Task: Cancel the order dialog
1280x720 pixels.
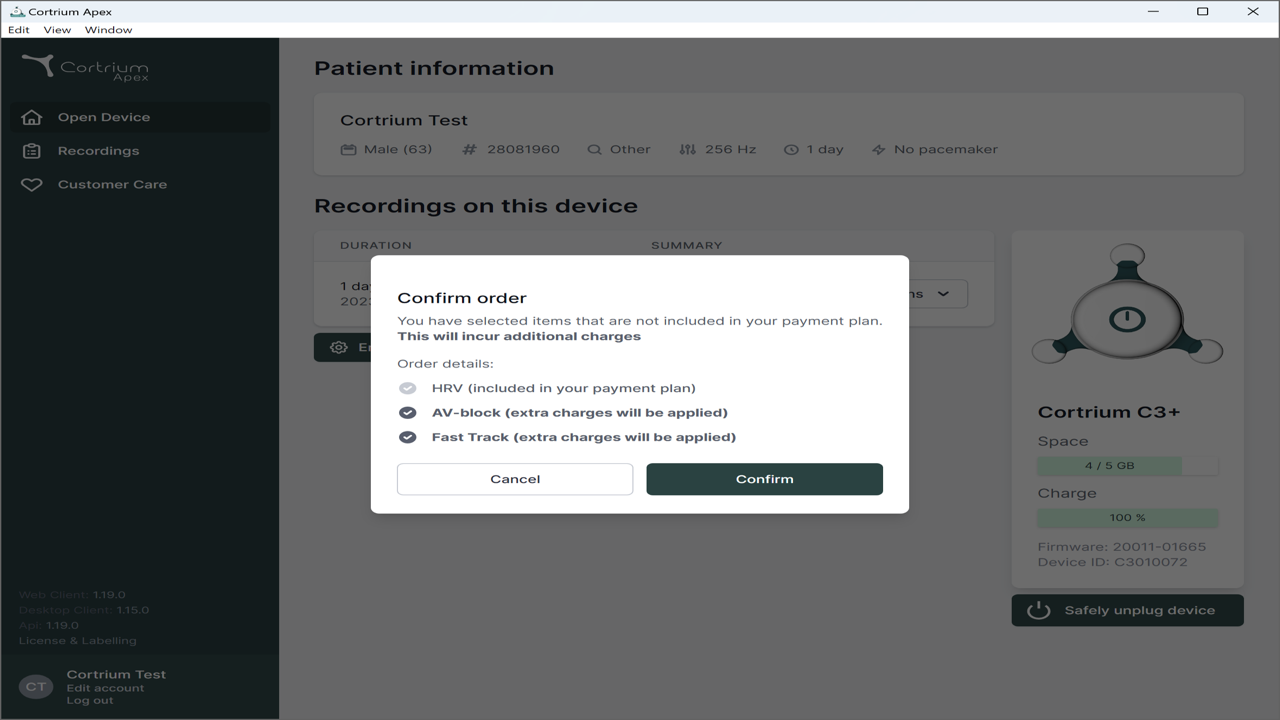Action: [x=515, y=479]
